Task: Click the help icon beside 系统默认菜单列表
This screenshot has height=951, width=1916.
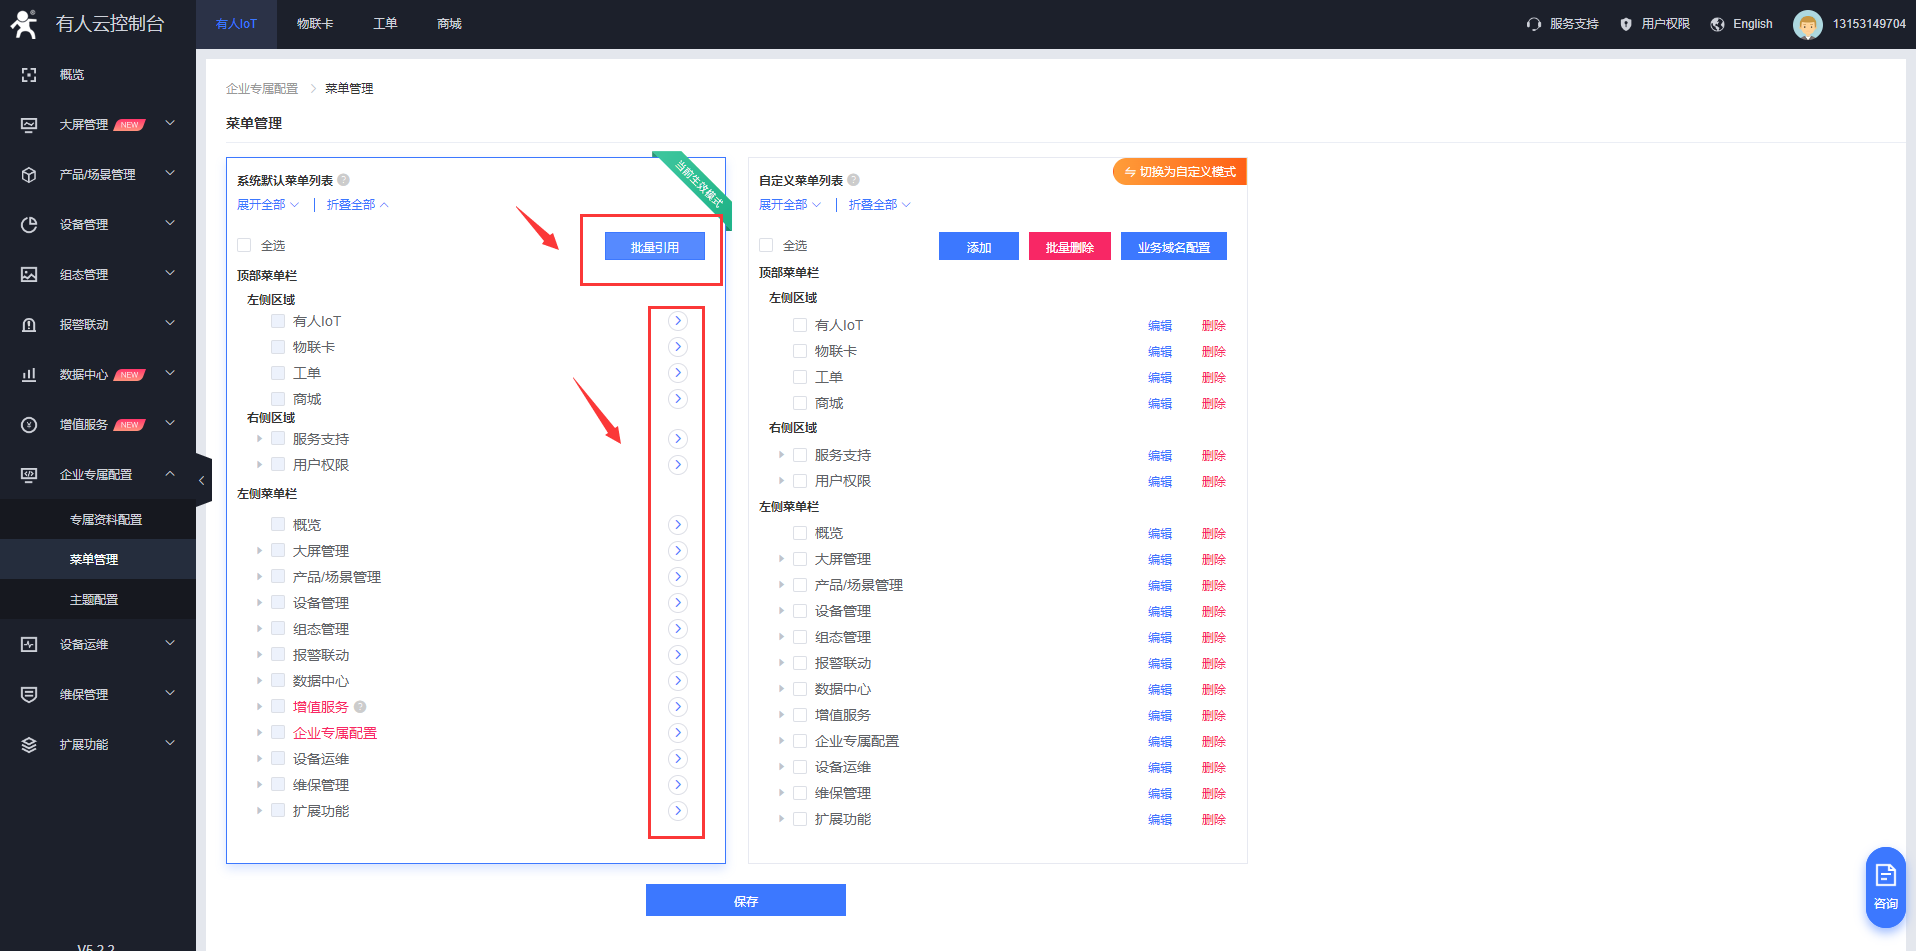Action: click(344, 180)
